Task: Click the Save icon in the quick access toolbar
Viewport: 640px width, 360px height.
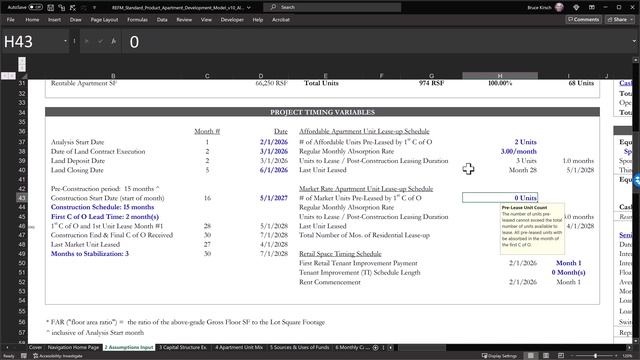Action: tap(51, 7)
